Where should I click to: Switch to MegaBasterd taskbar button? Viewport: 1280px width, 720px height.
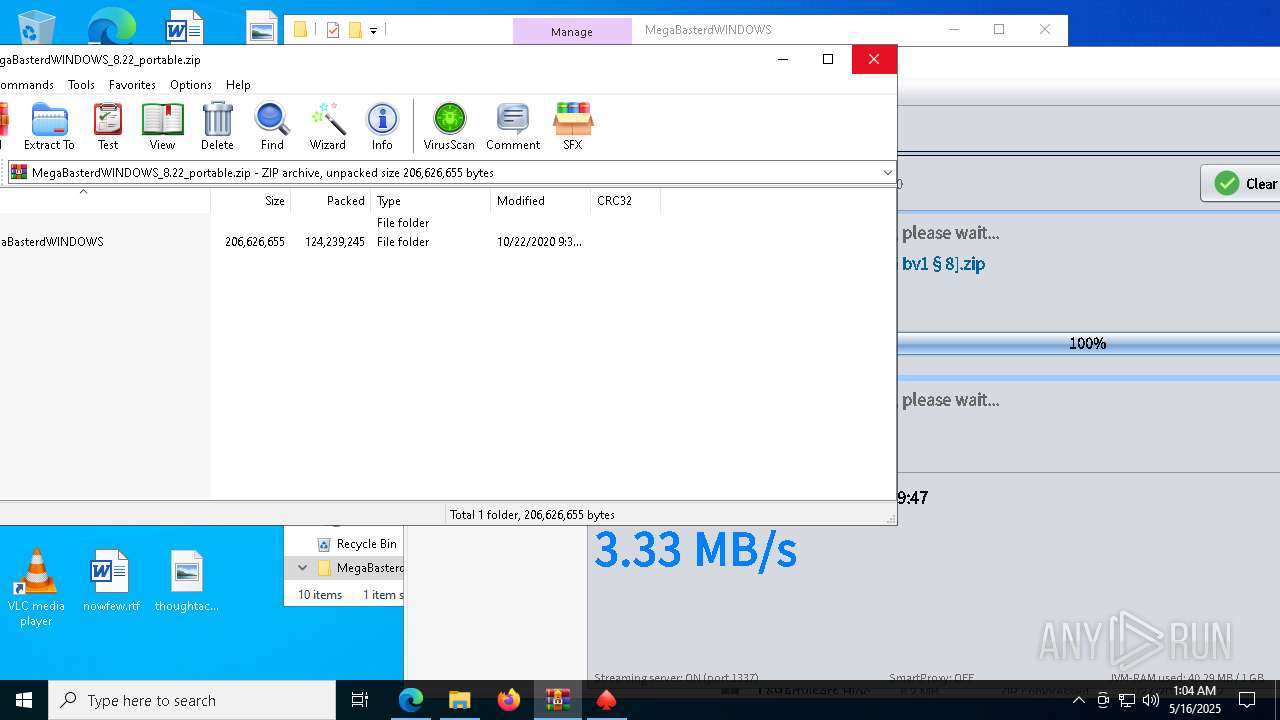606,700
